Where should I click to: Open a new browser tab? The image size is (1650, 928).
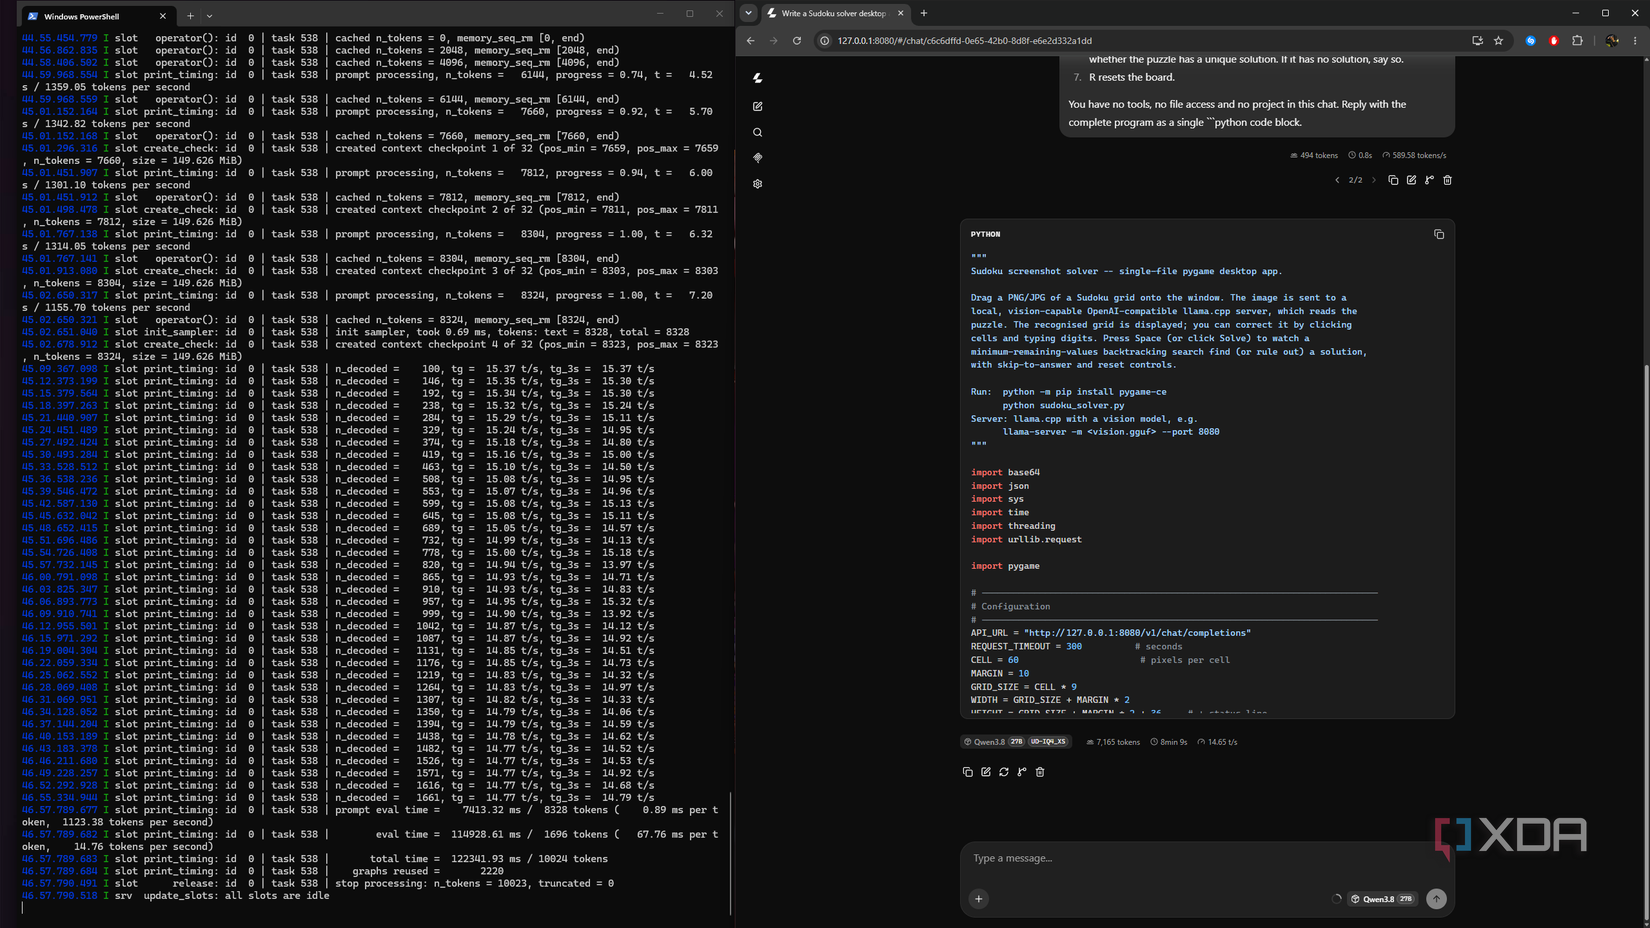pos(923,13)
